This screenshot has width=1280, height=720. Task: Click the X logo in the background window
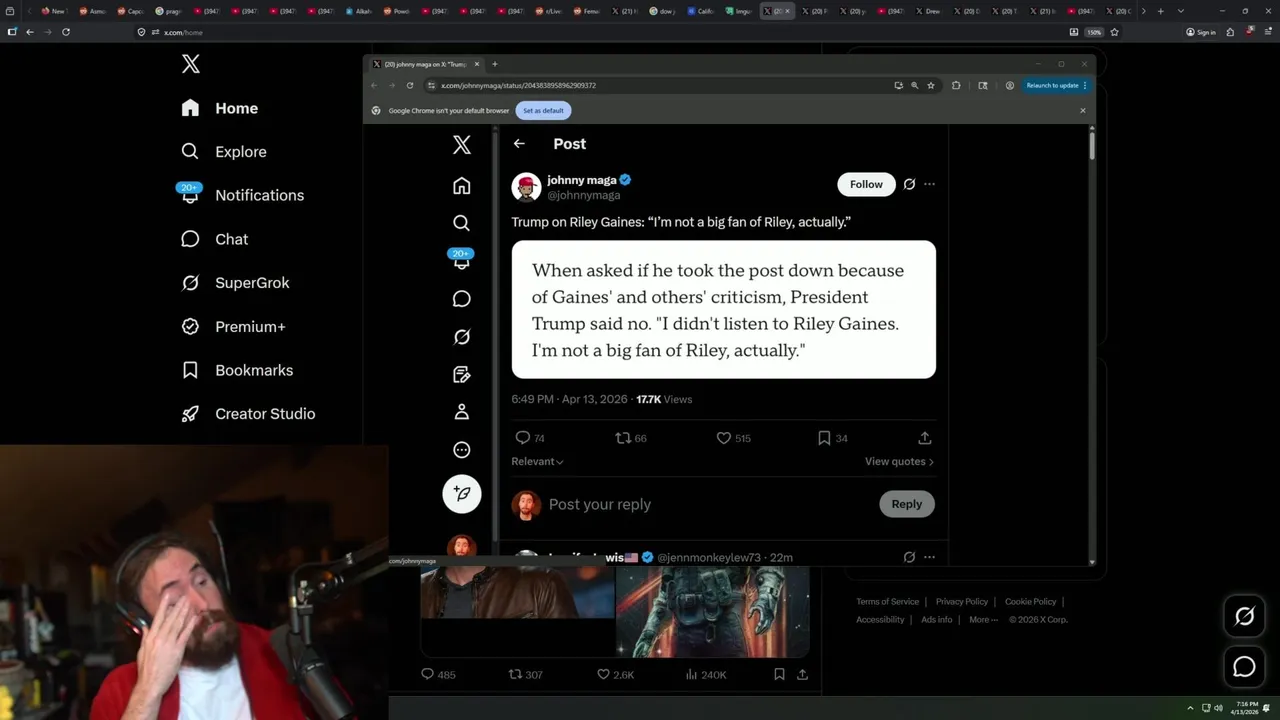pos(191,64)
